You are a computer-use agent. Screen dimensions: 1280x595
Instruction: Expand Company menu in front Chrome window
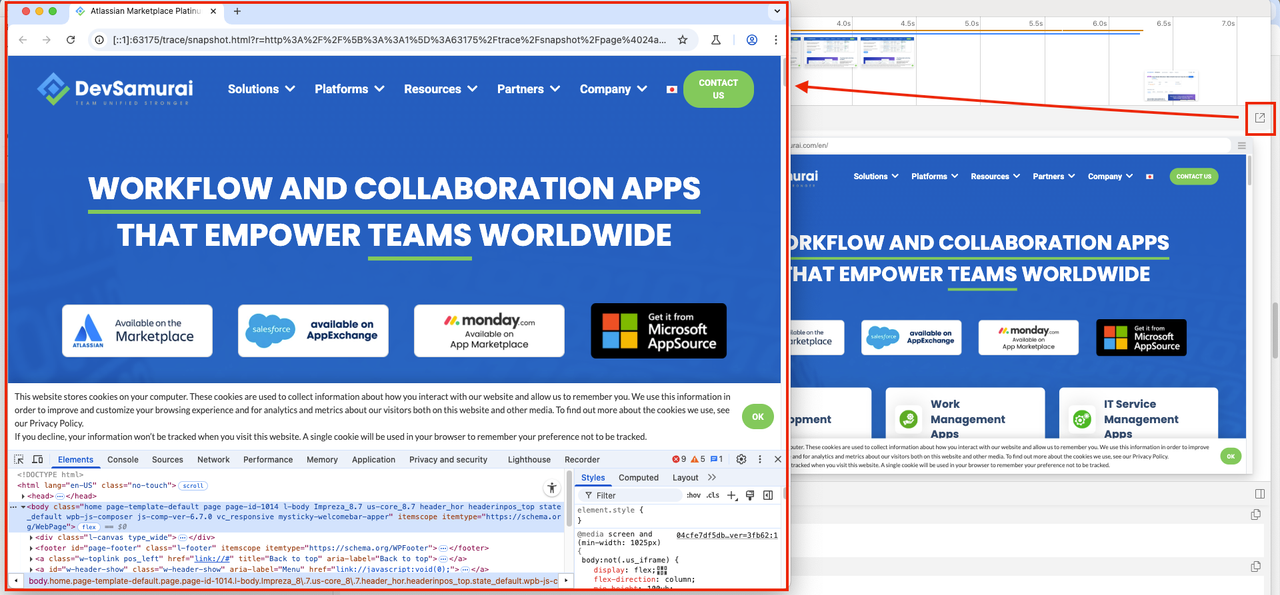[613, 89]
